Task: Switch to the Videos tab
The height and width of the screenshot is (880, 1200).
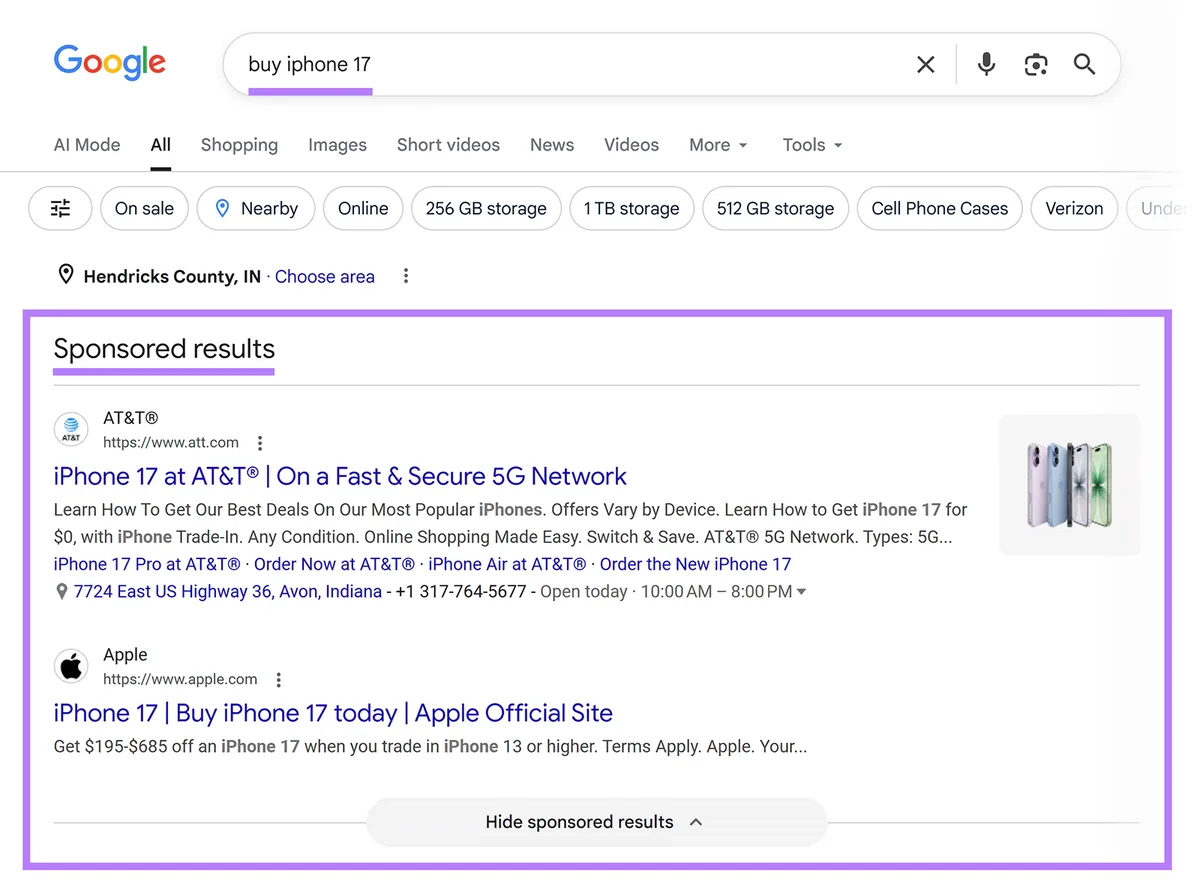Action: 631,145
